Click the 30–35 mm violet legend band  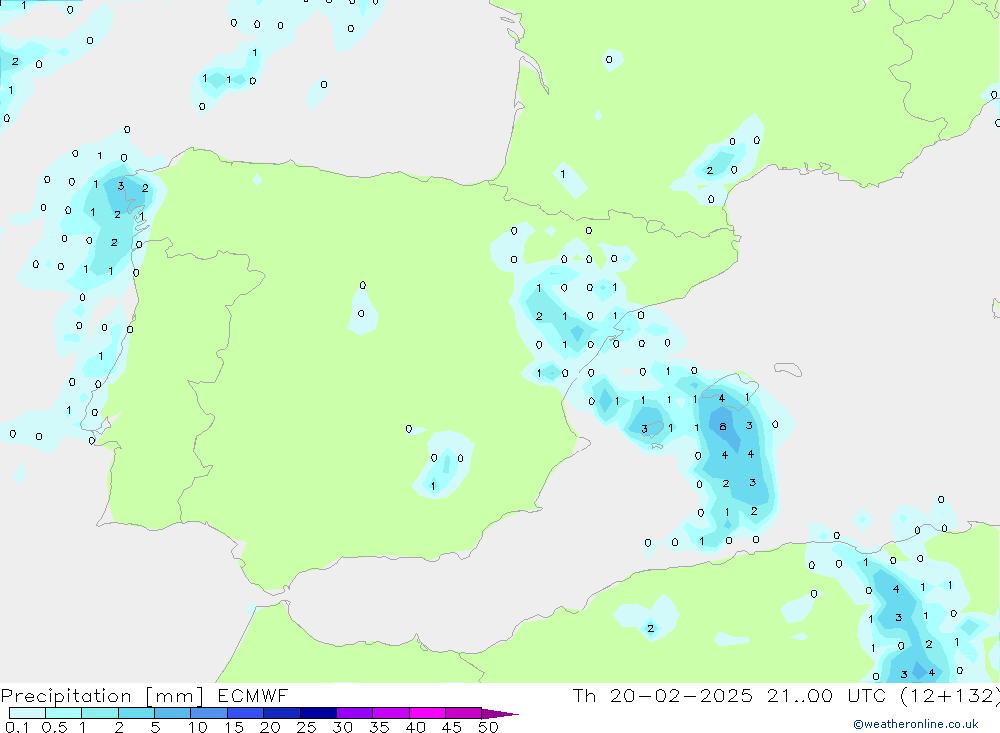(x=355, y=713)
